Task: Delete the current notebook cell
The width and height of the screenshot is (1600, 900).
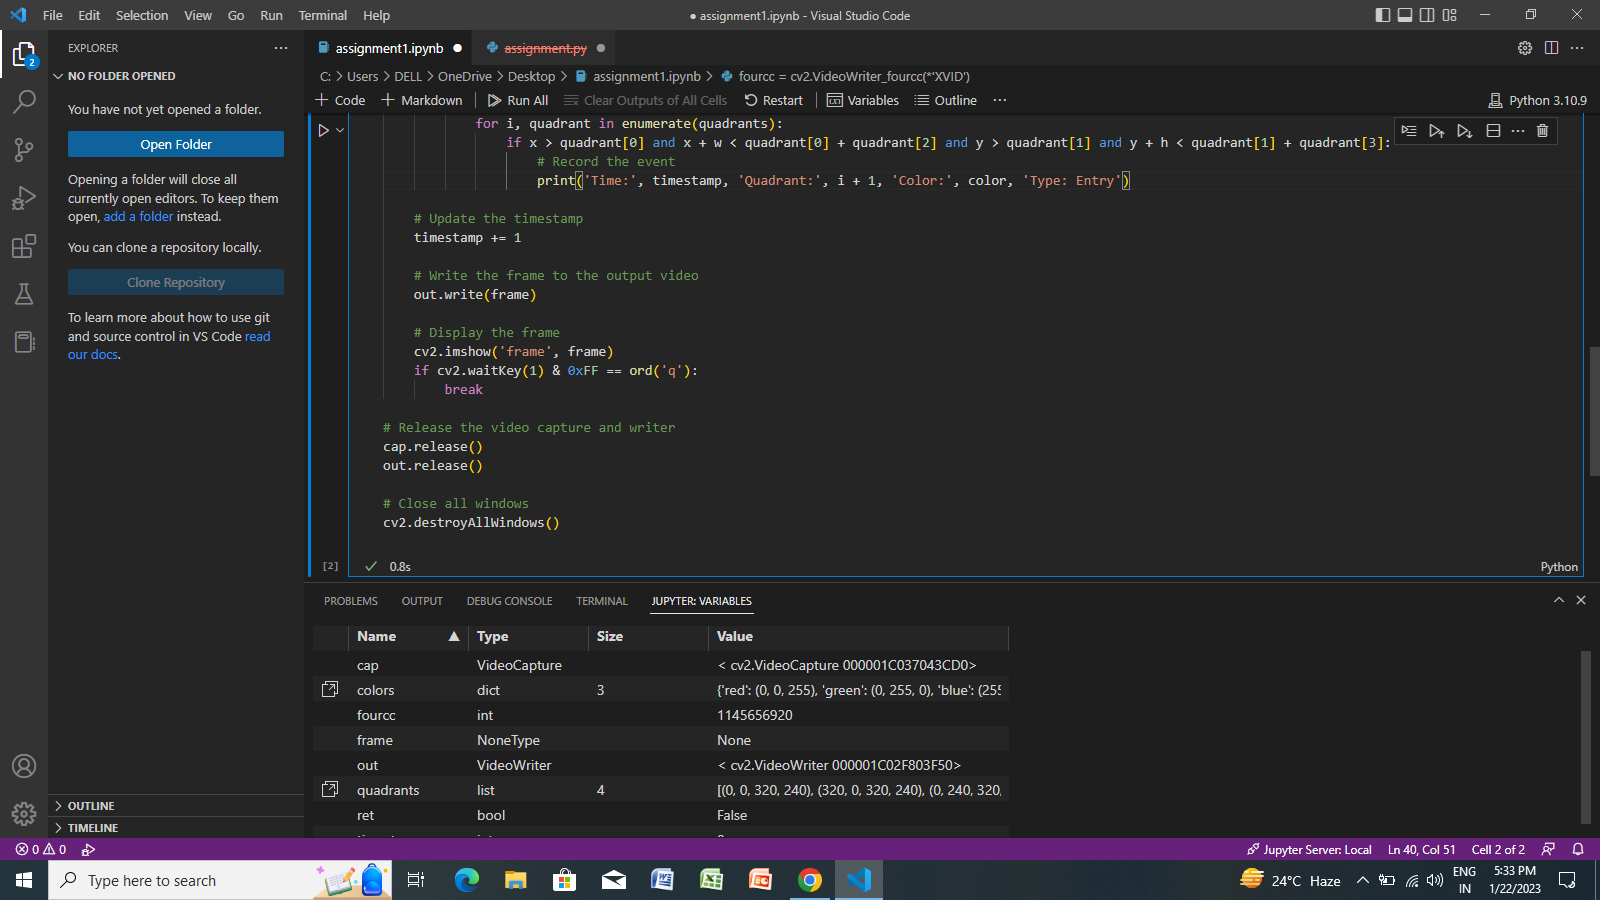Action: (1543, 131)
